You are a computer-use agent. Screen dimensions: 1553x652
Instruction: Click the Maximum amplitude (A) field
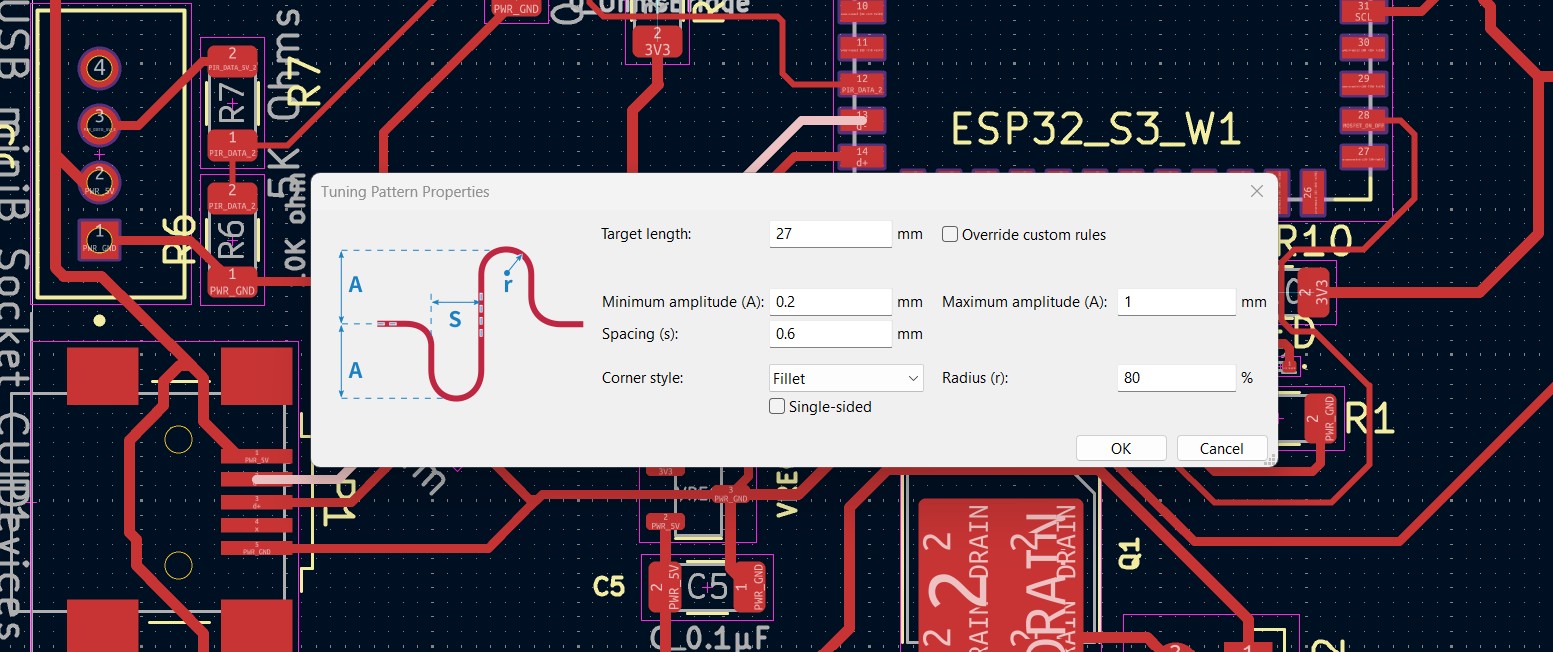pos(1176,302)
